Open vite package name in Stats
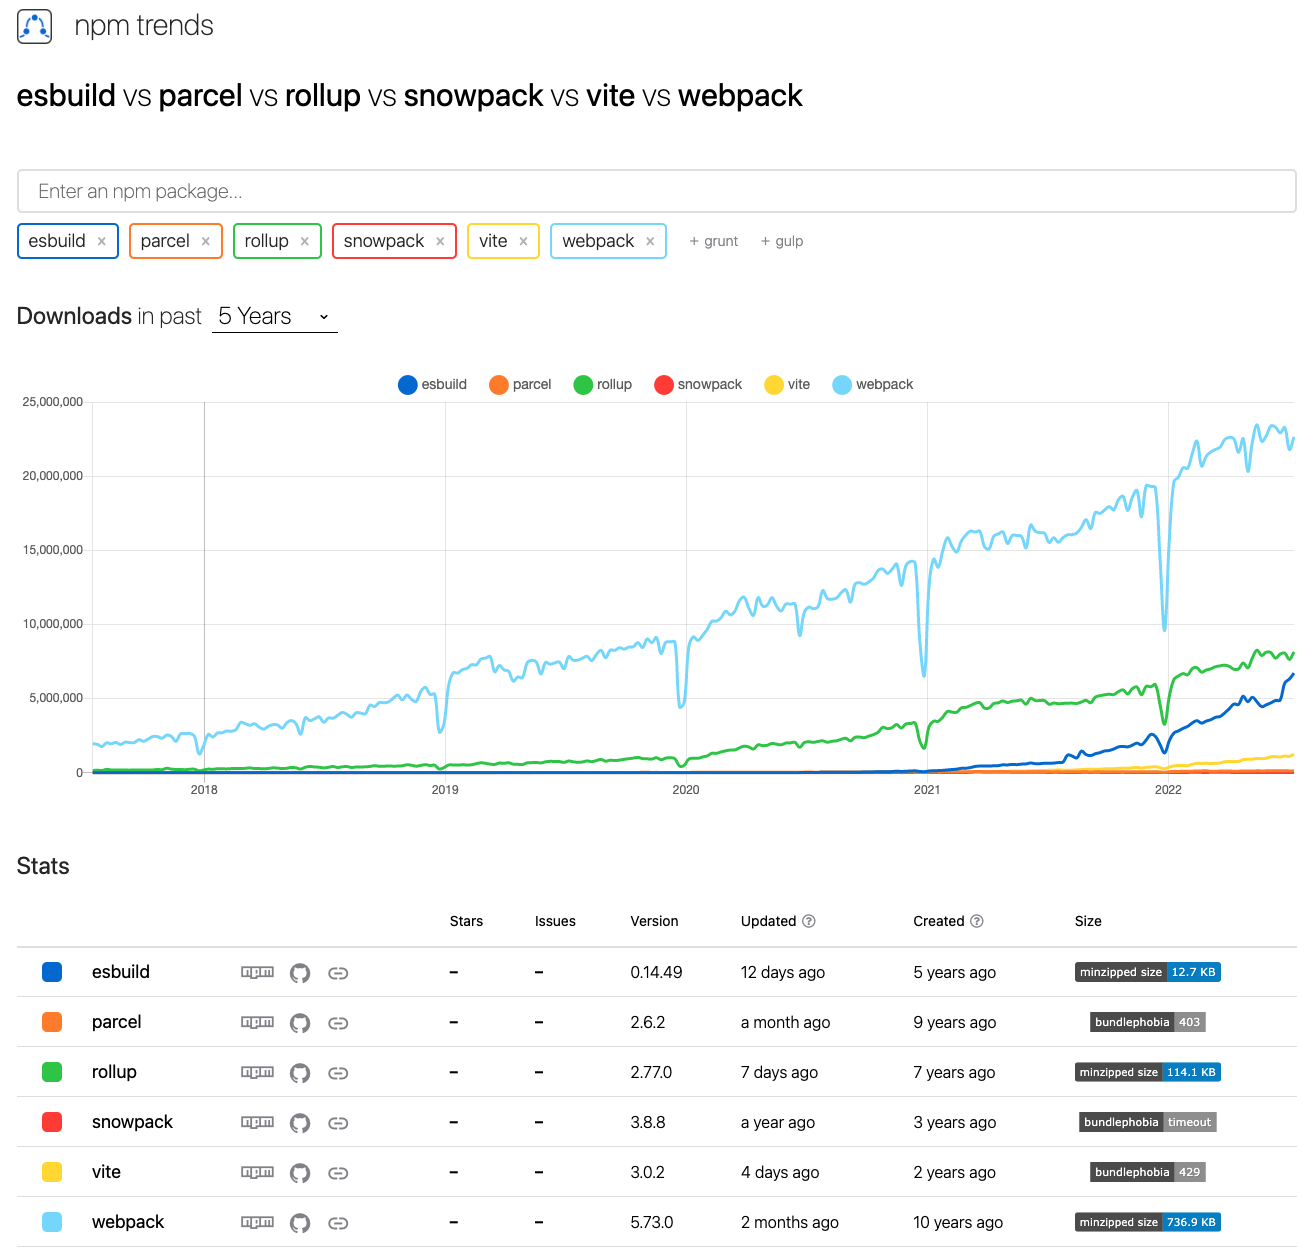 [106, 1172]
